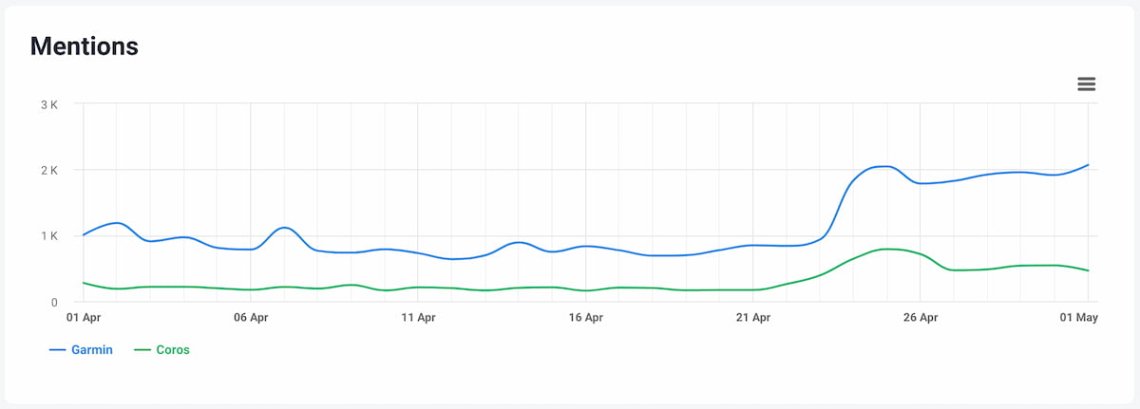1140x409 pixels.
Task: Click the 1 K y-axis label
Action: [x=49, y=236]
